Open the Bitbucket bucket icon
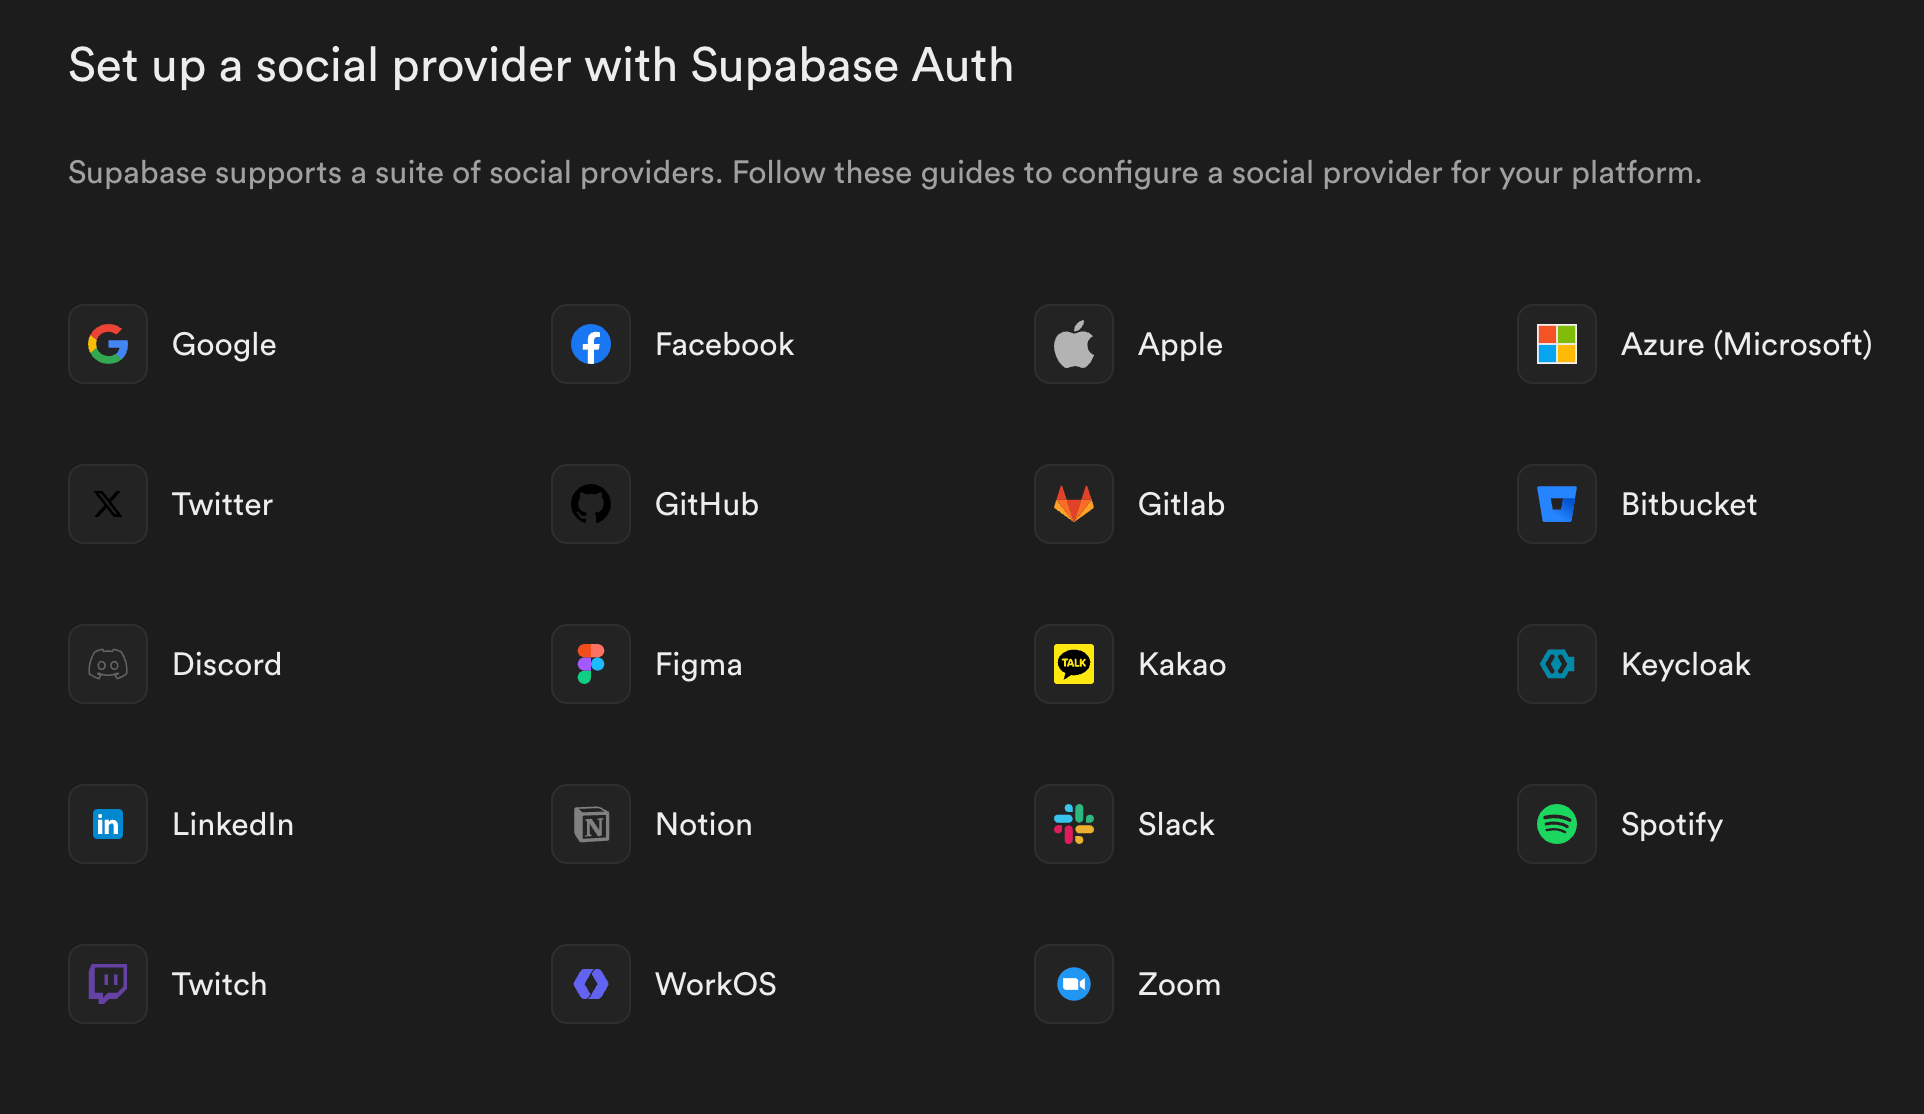The height and width of the screenshot is (1114, 1924). point(1557,504)
